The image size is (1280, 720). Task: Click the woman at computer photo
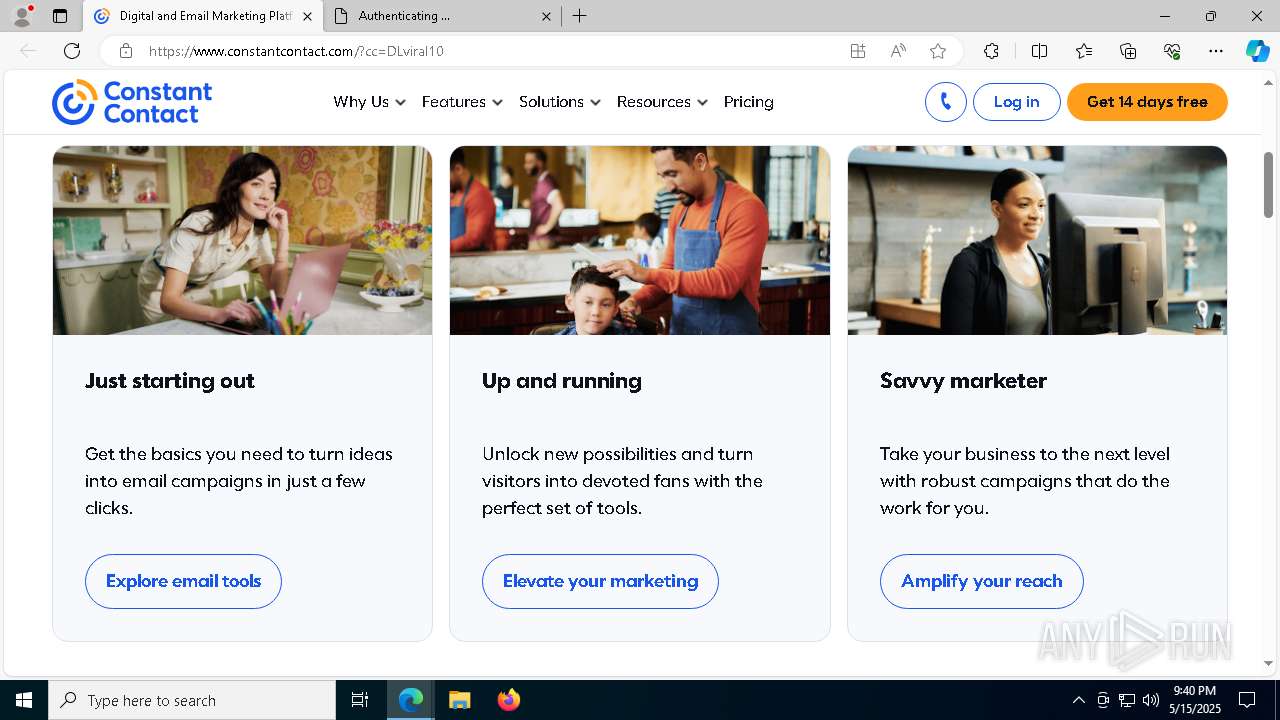pyautogui.click(x=1037, y=240)
